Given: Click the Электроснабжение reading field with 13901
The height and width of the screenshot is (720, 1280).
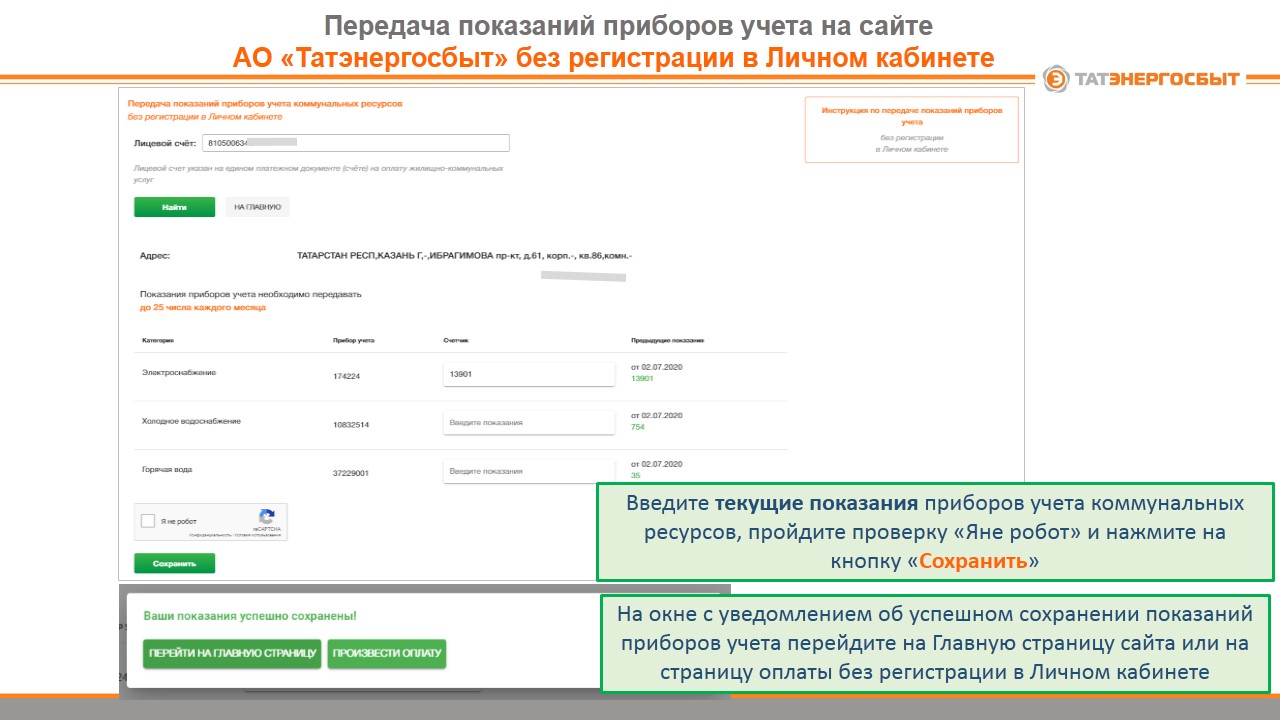Looking at the screenshot, I should [528, 374].
